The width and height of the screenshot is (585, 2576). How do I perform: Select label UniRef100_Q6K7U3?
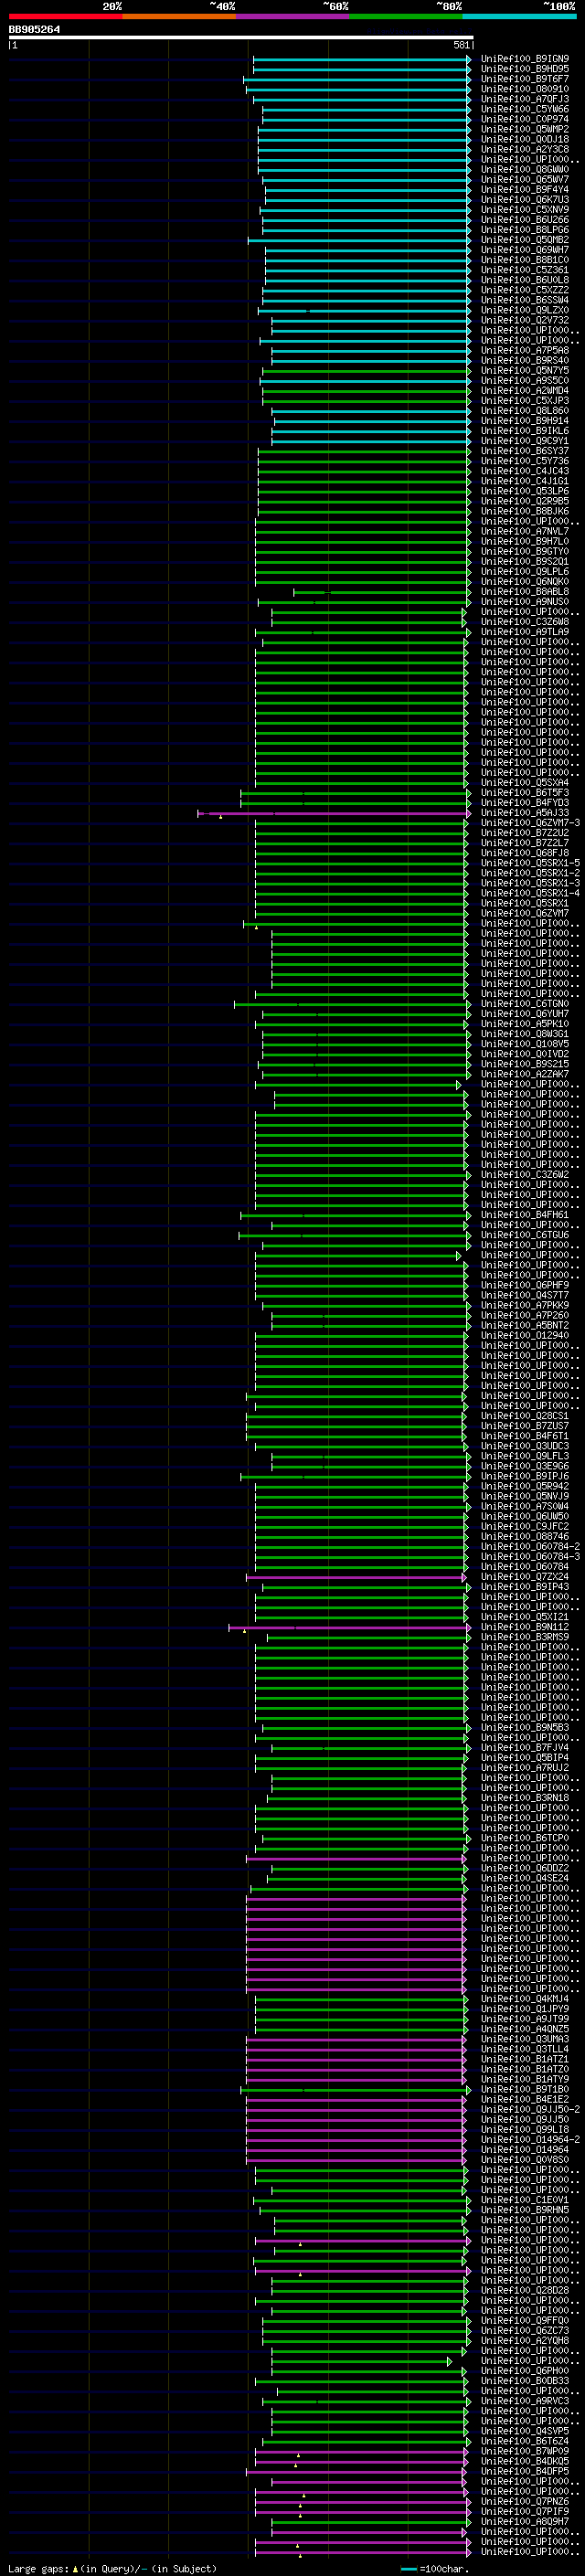coord(524,199)
